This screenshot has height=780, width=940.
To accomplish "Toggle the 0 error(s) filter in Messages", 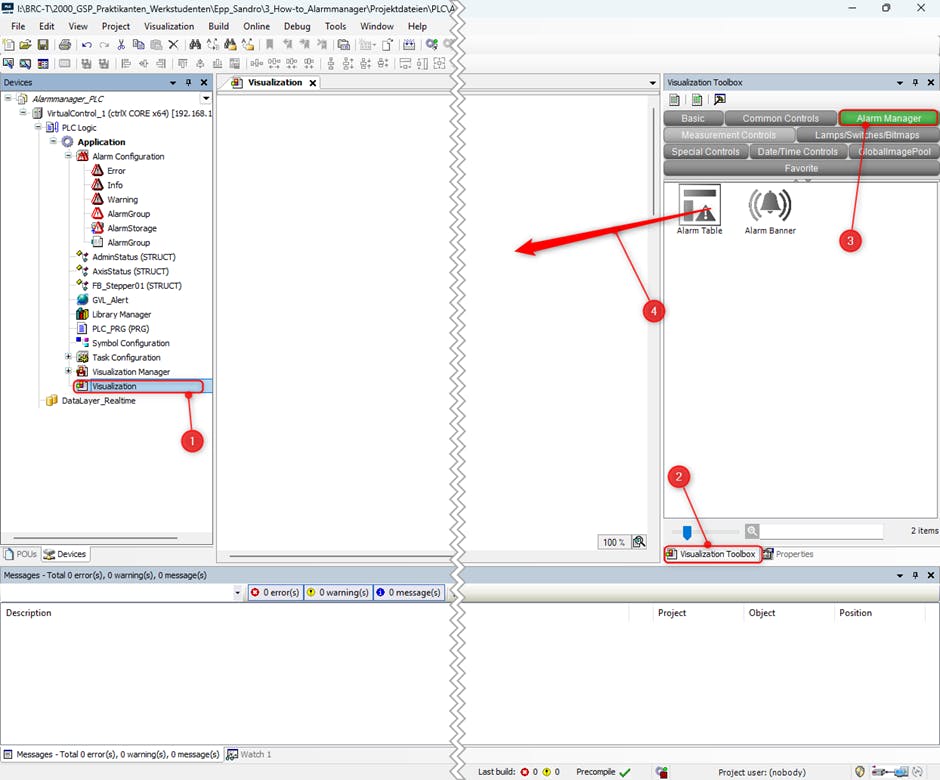I will pyautogui.click(x=274, y=592).
